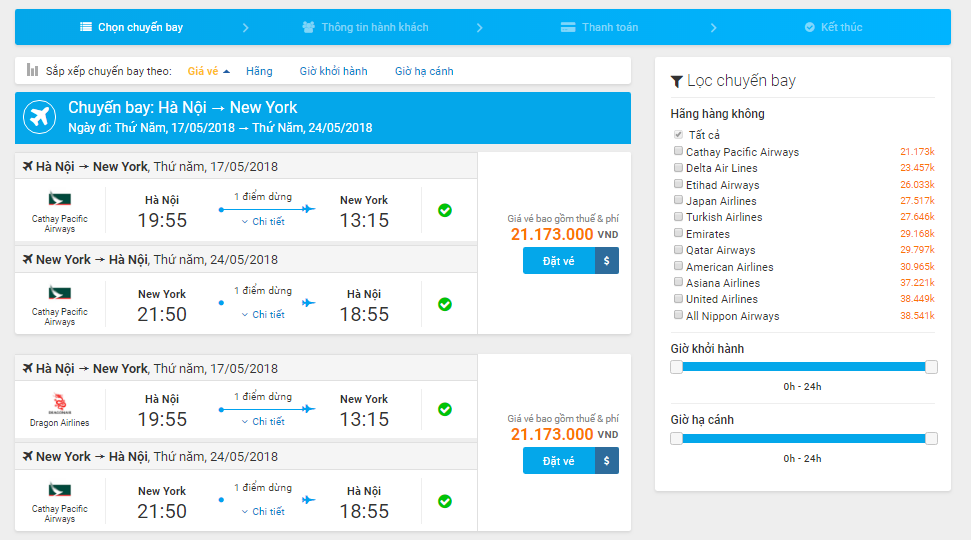Image resolution: width=971 pixels, height=540 pixels.
Task: Open the Chọn chuyến bay step
Action: point(132,27)
